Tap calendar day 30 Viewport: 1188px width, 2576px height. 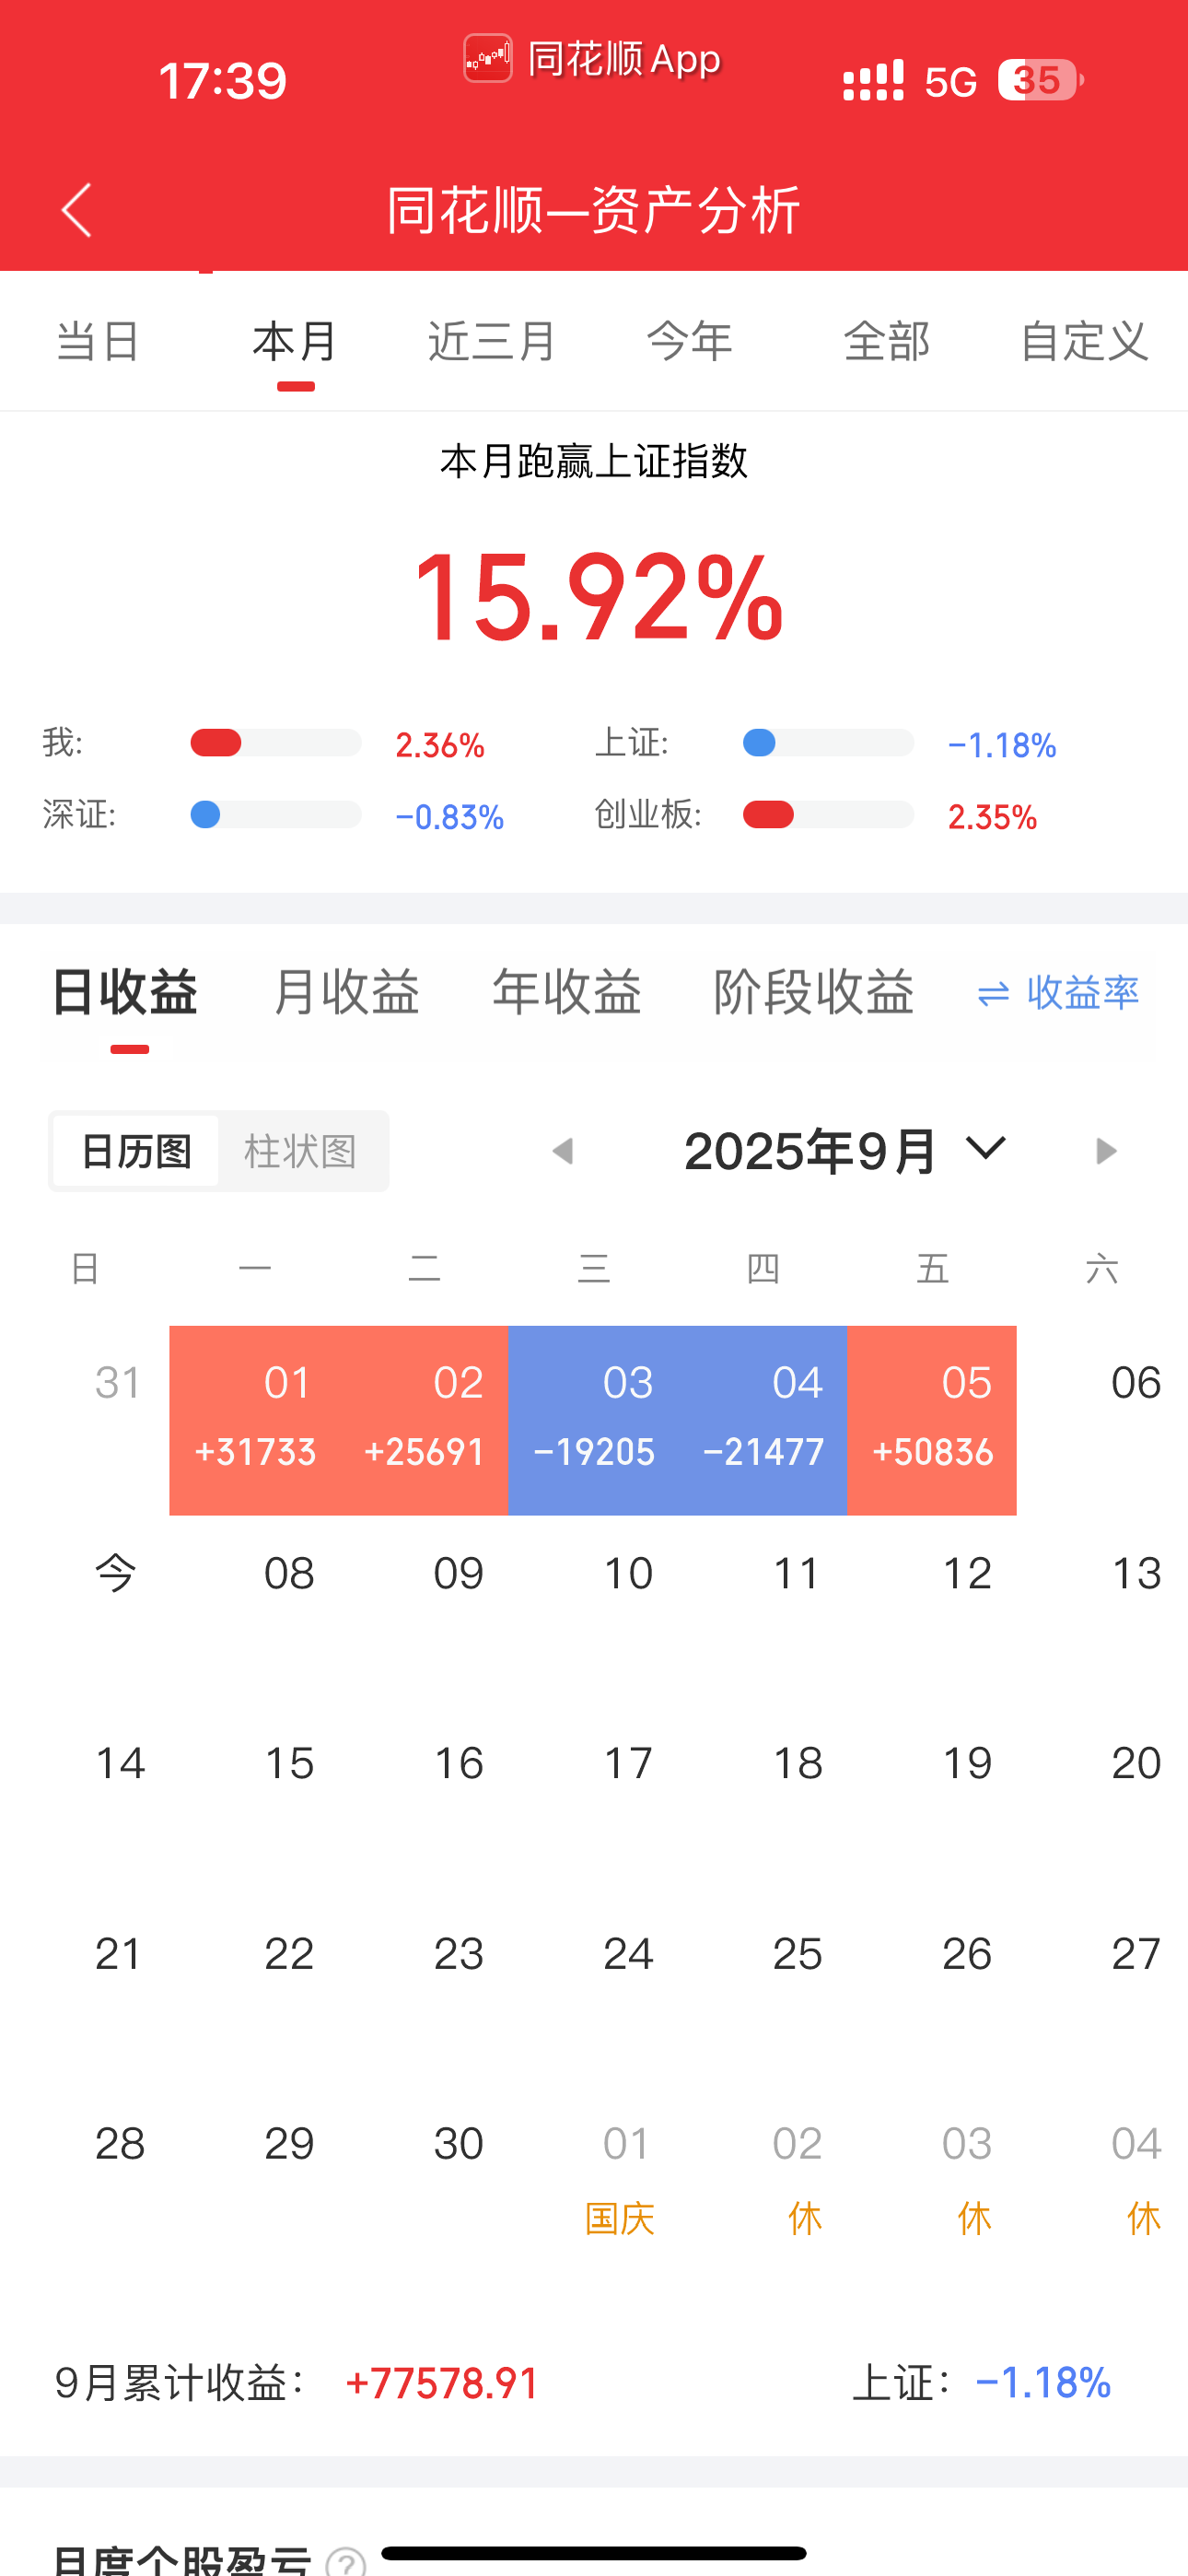[459, 2144]
